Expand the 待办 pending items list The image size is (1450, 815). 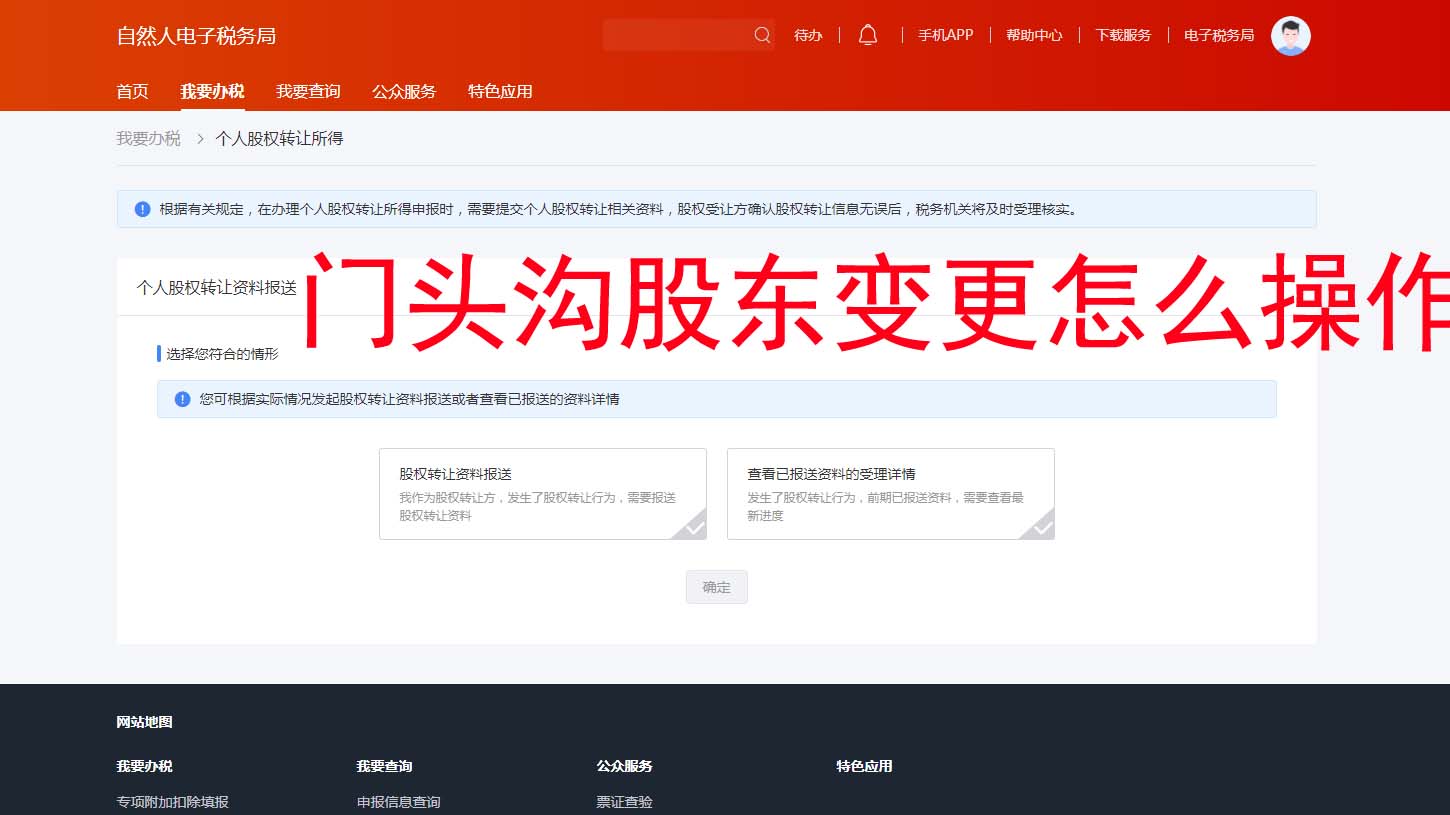click(808, 34)
